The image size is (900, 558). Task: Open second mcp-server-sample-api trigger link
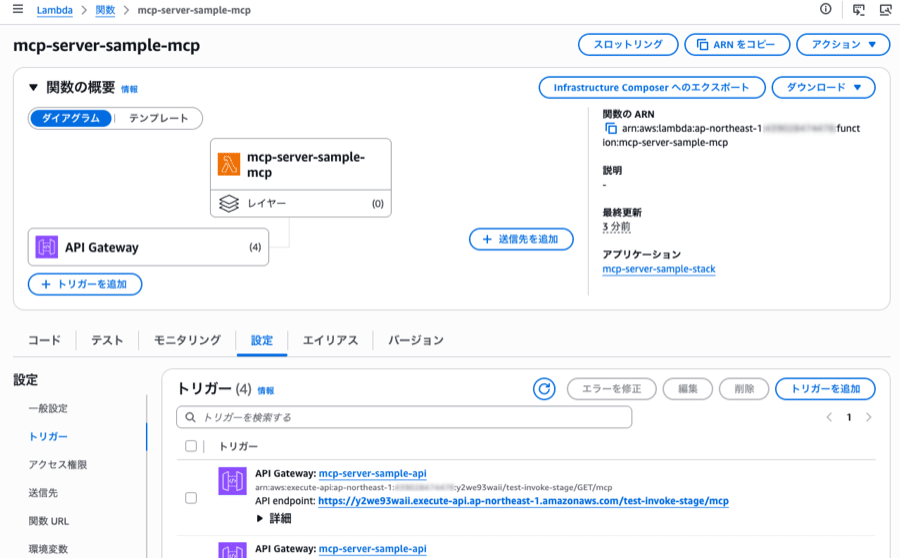click(x=373, y=548)
